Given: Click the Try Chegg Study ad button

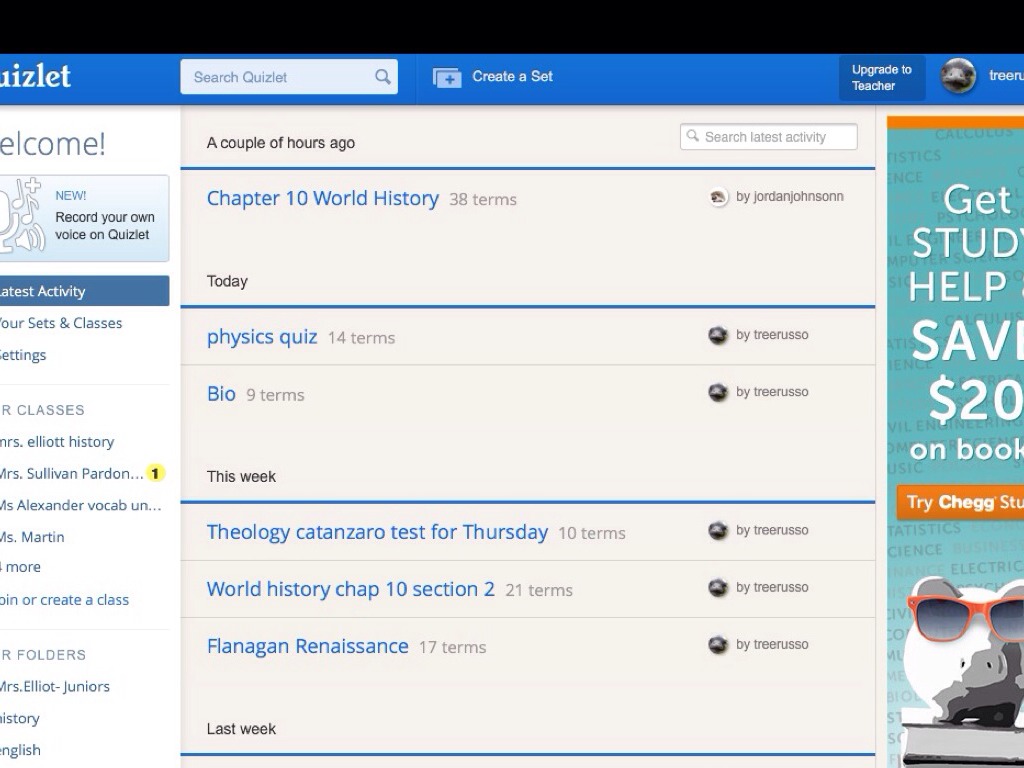Looking at the screenshot, I should point(960,502).
